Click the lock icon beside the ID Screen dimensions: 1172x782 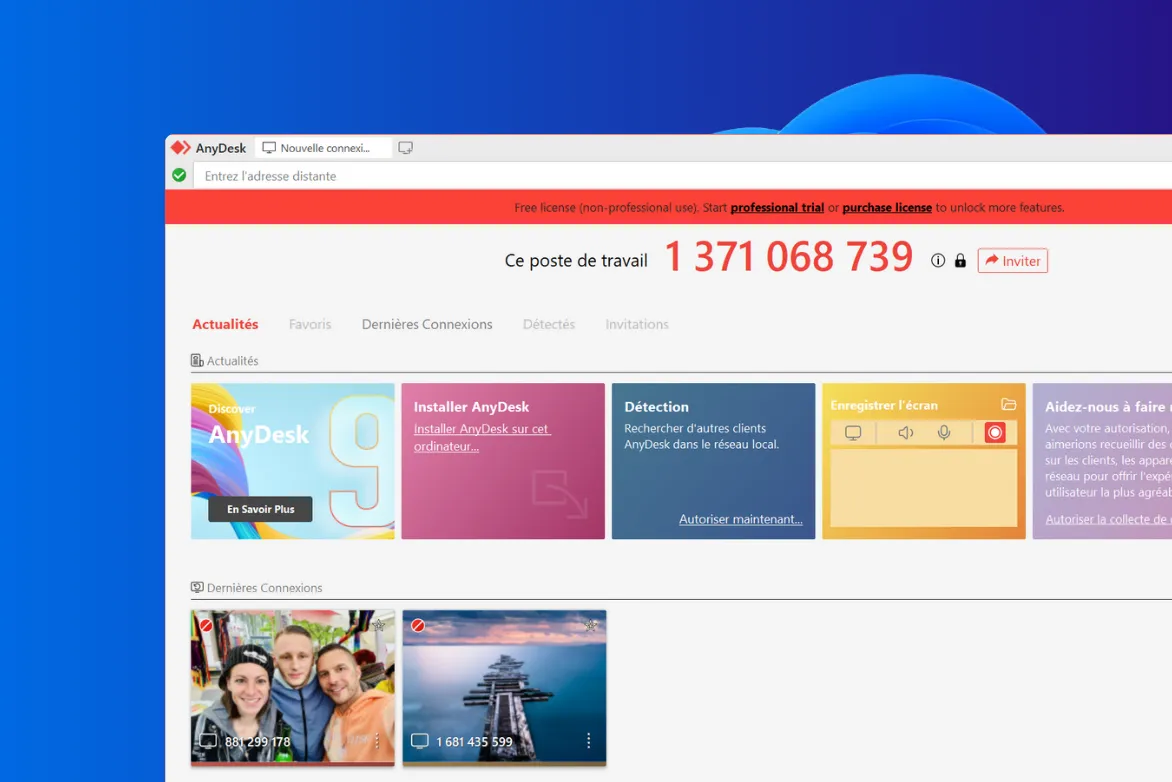click(959, 260)
